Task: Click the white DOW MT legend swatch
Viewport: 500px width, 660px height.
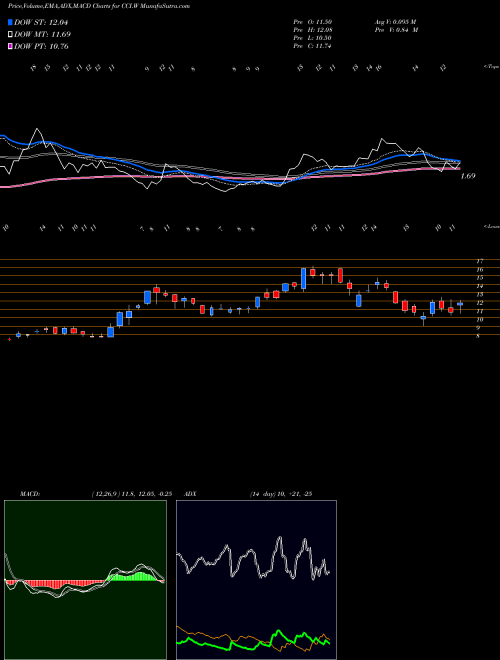Action: [10, 35]
